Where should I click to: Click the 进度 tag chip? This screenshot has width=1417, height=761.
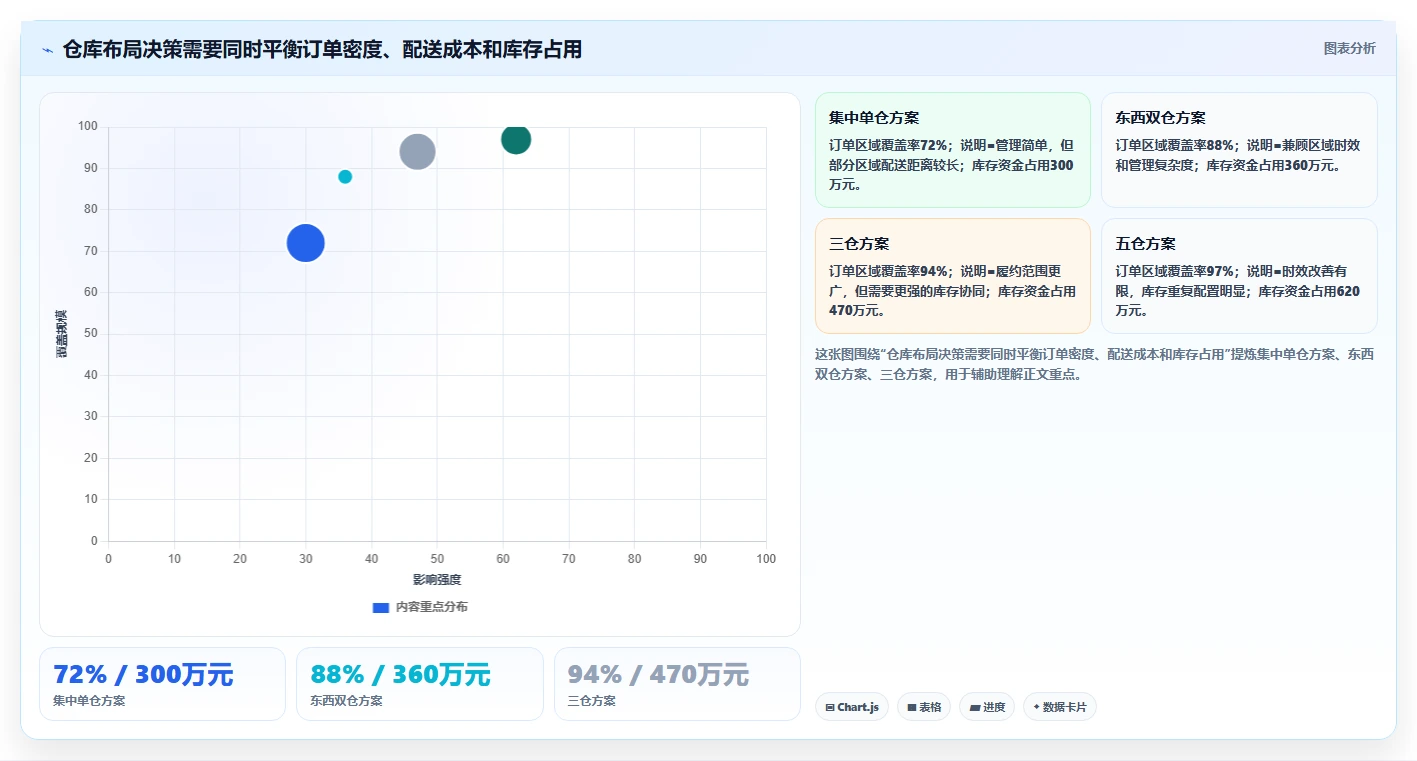pyautogui.click(x=987, y=707)
